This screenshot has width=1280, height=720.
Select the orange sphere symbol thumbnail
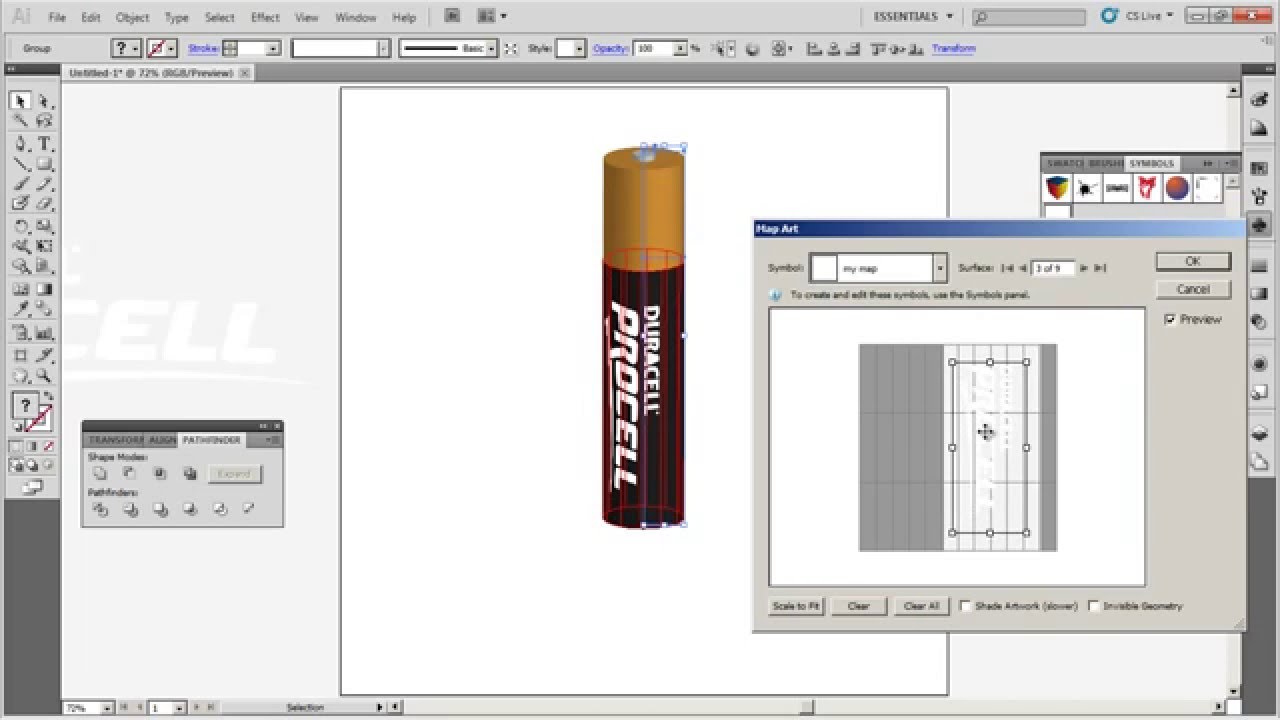click(x=1178, y=187)
